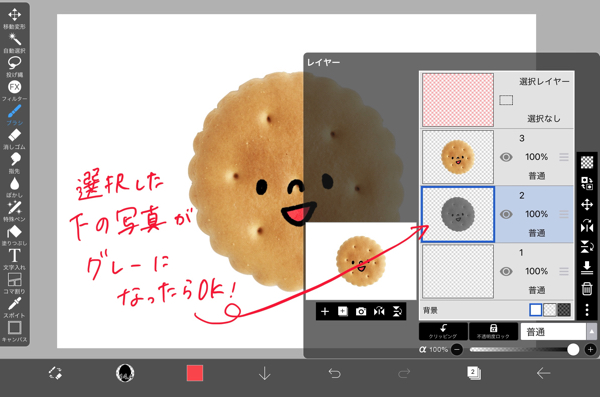Select the Smudge finger tool
The width and height of the screenshot is (600, 397).
click(x=14, y=163)
